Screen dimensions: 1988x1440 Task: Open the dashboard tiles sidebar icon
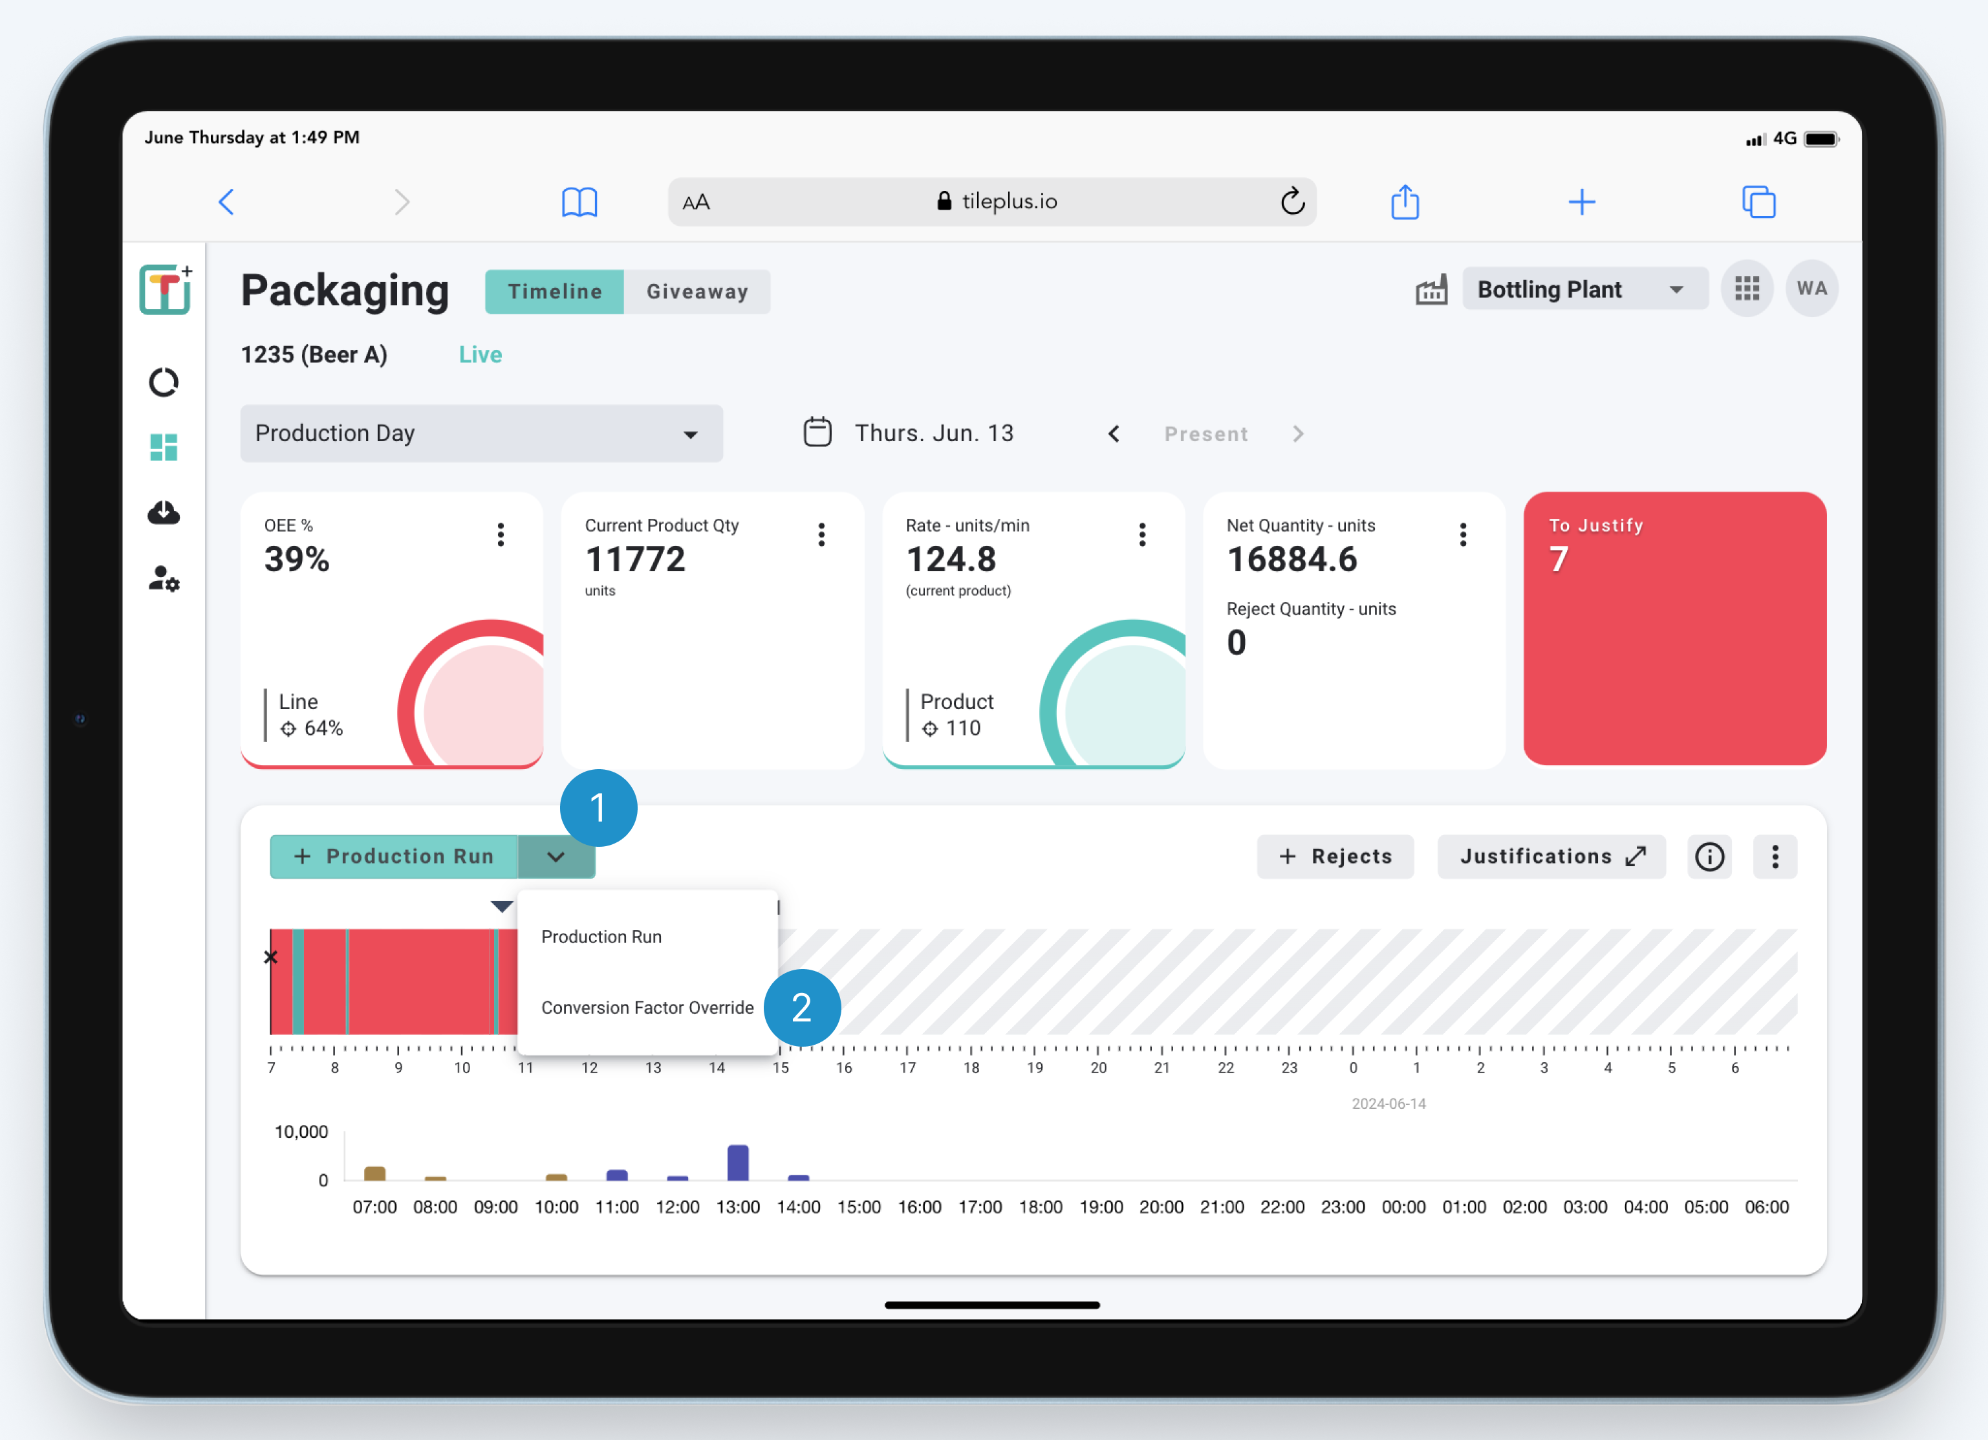click(164, 447)
